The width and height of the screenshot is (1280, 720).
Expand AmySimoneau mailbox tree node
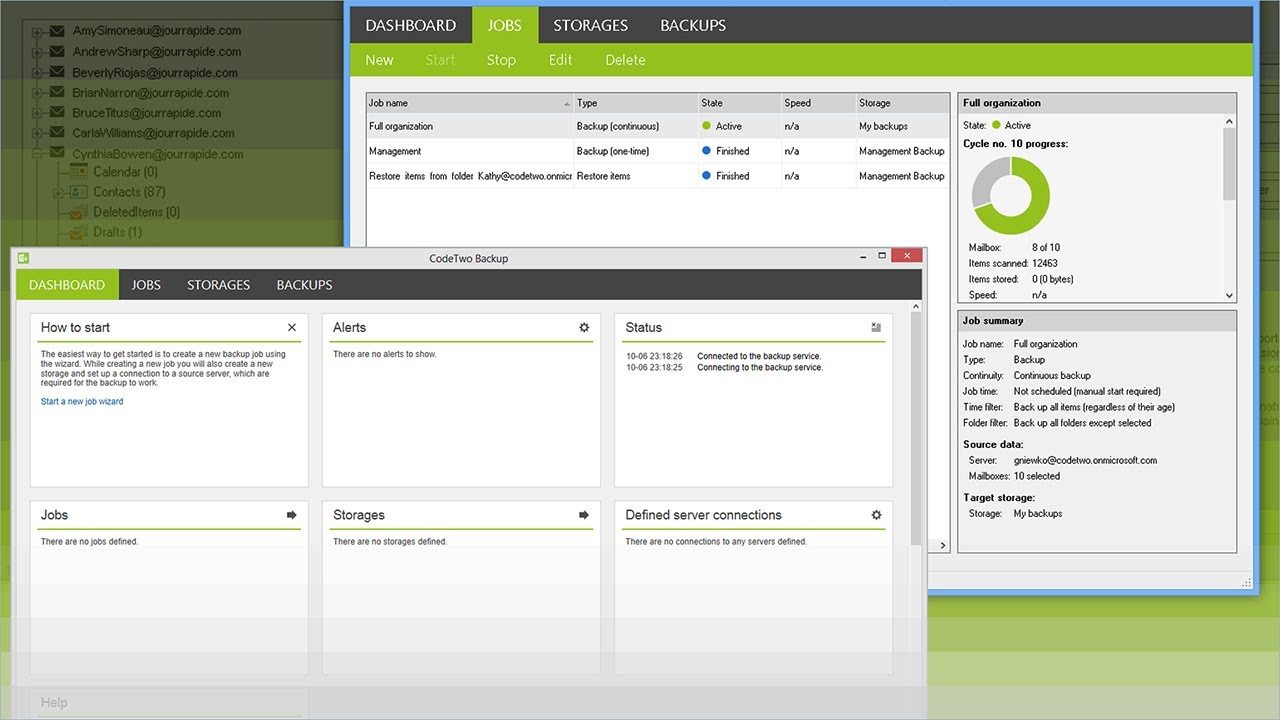point(37,32)
